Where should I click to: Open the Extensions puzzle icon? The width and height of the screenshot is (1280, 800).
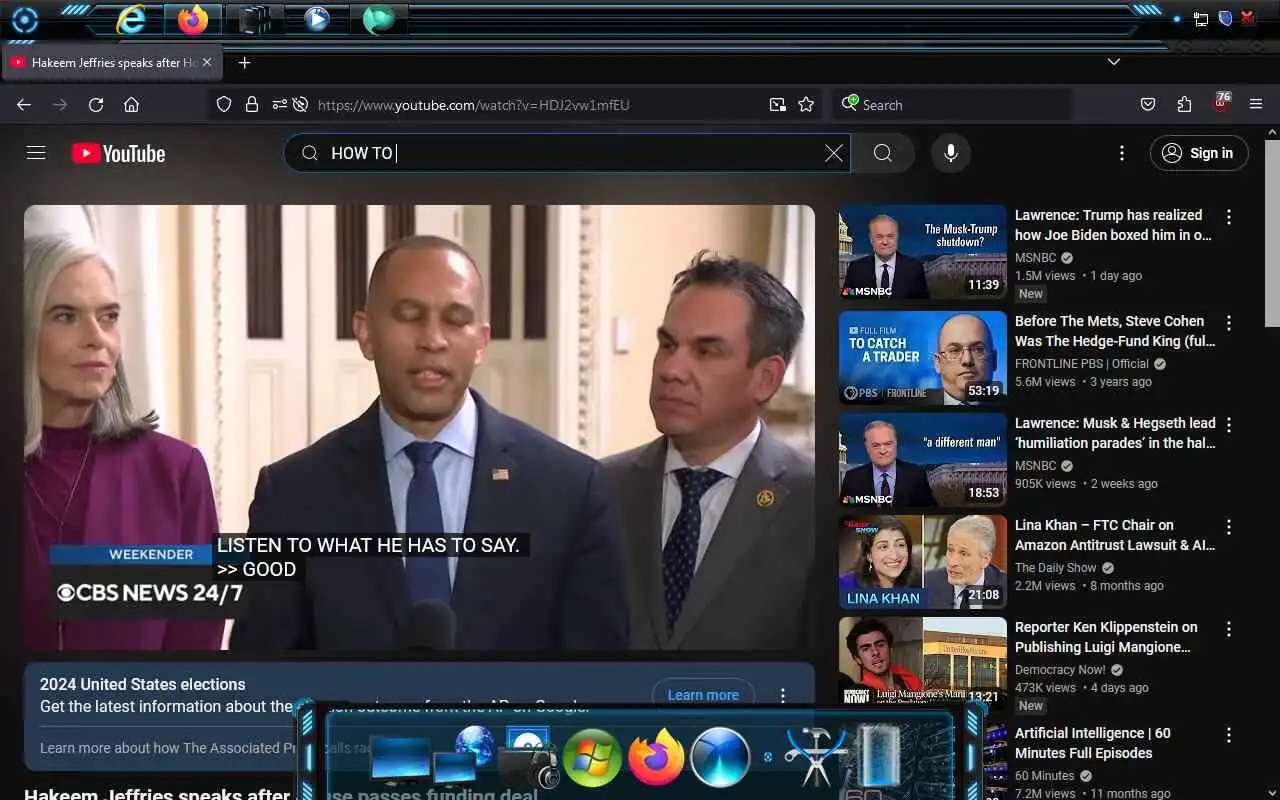coord(1184,104)
